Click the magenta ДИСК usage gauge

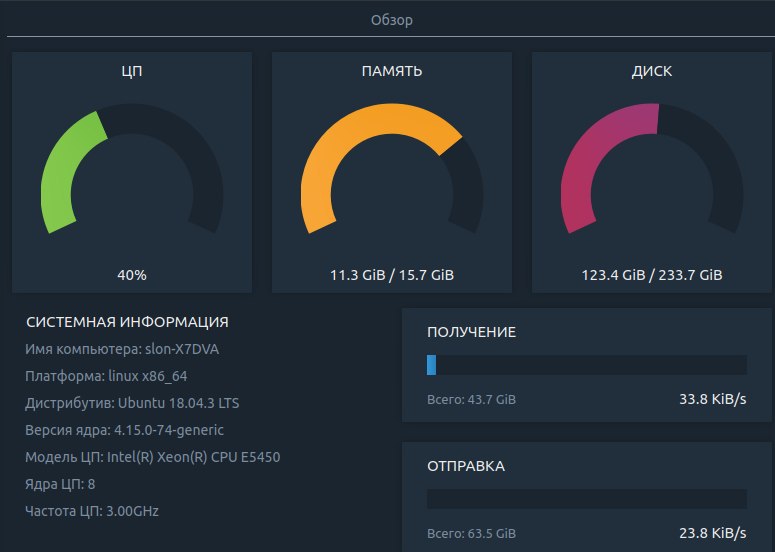click(651, 169)
